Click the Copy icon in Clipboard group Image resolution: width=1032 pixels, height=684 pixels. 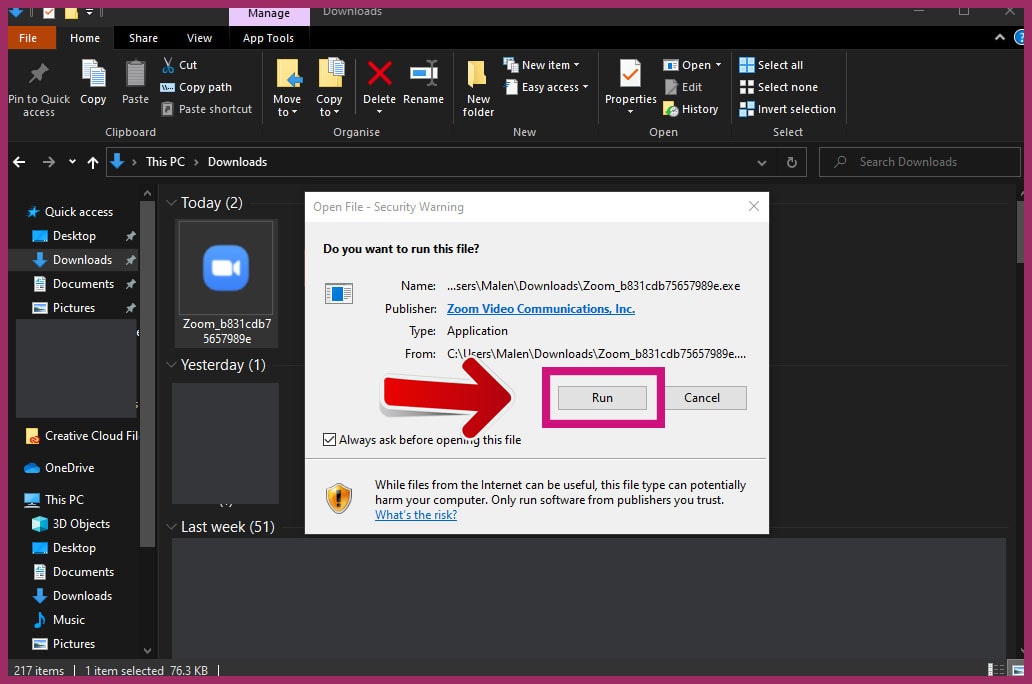tap(93, 73)
